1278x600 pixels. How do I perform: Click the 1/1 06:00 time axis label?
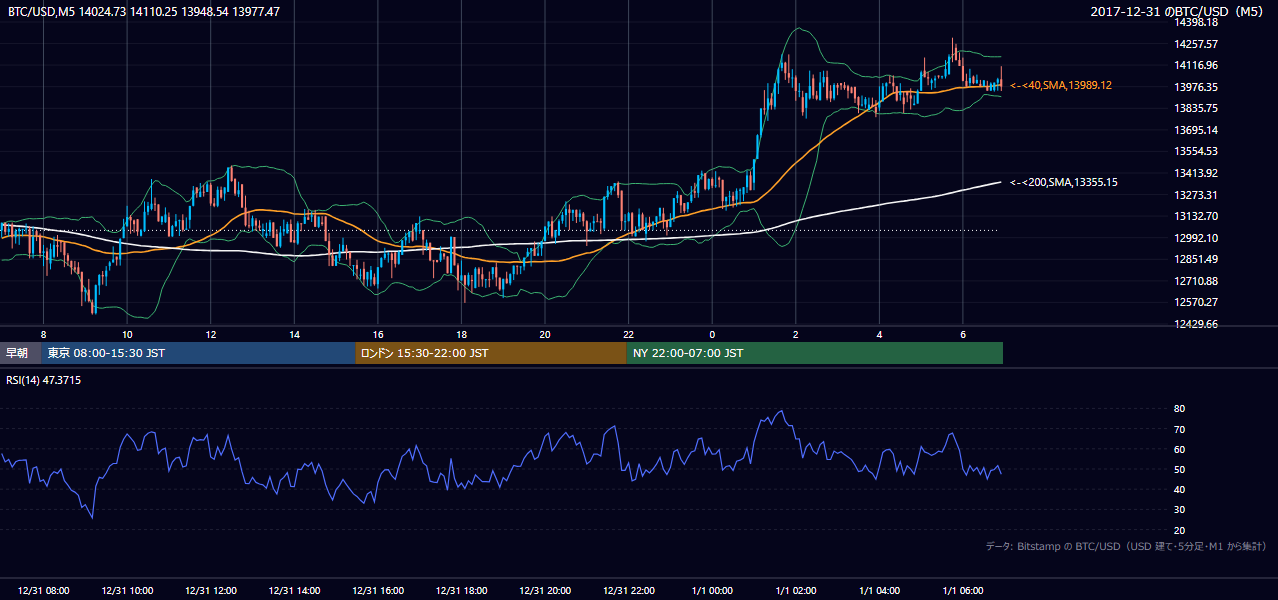pyautogui.click(x=963, y=591)
